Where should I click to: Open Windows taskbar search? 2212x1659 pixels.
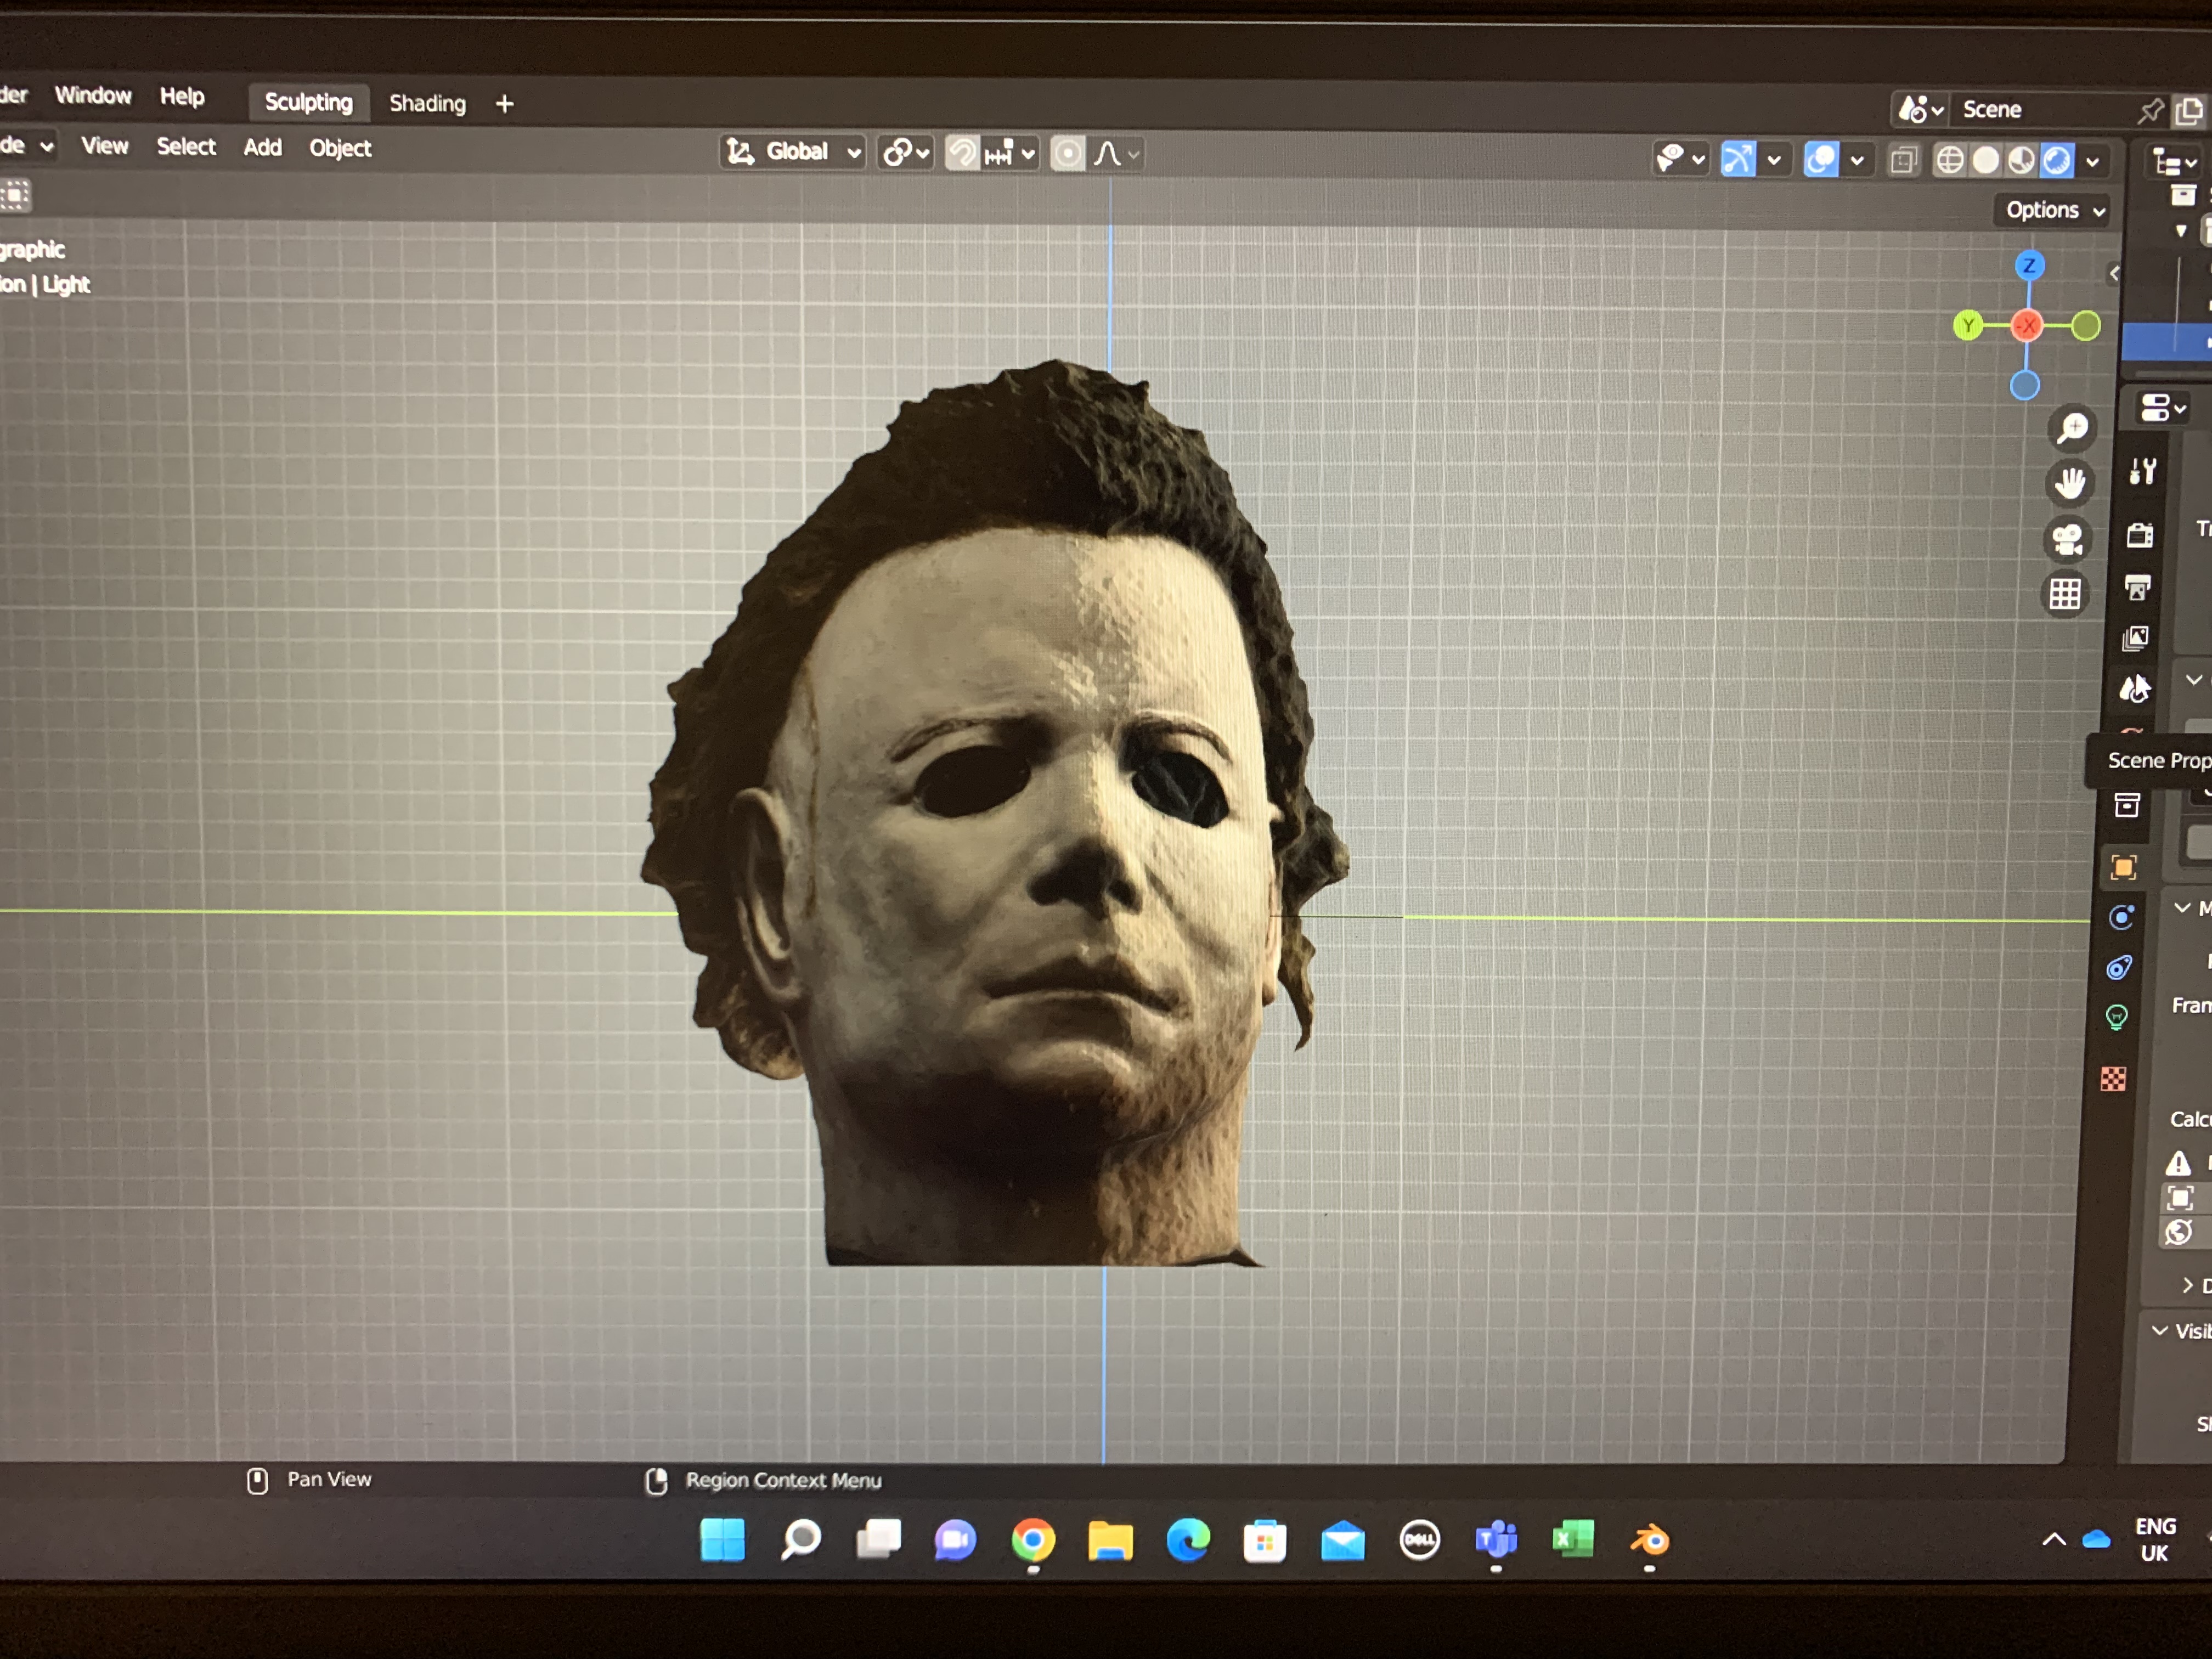(x=801, y=1540)
